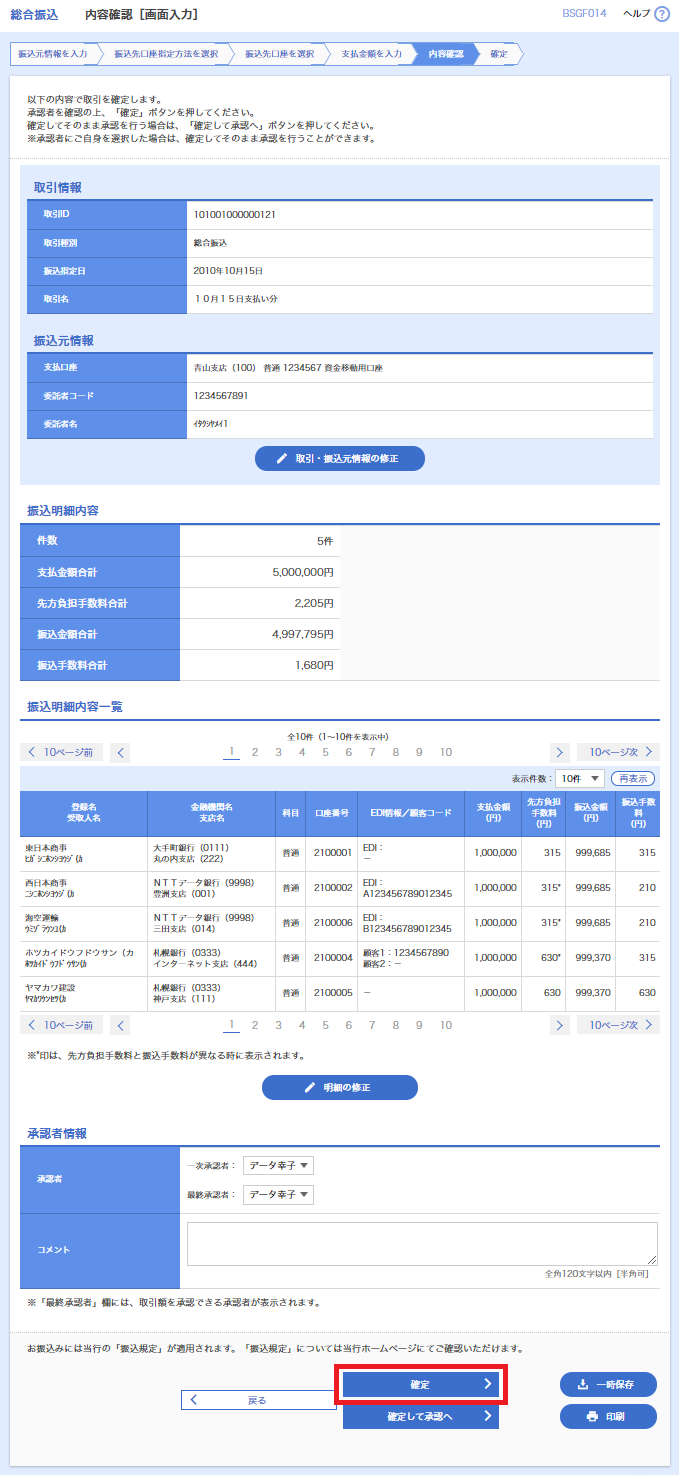Go to previous page arrow above table
Image resolution: width=679 pixels, height=1475 pixels.
tap(120, 753)
